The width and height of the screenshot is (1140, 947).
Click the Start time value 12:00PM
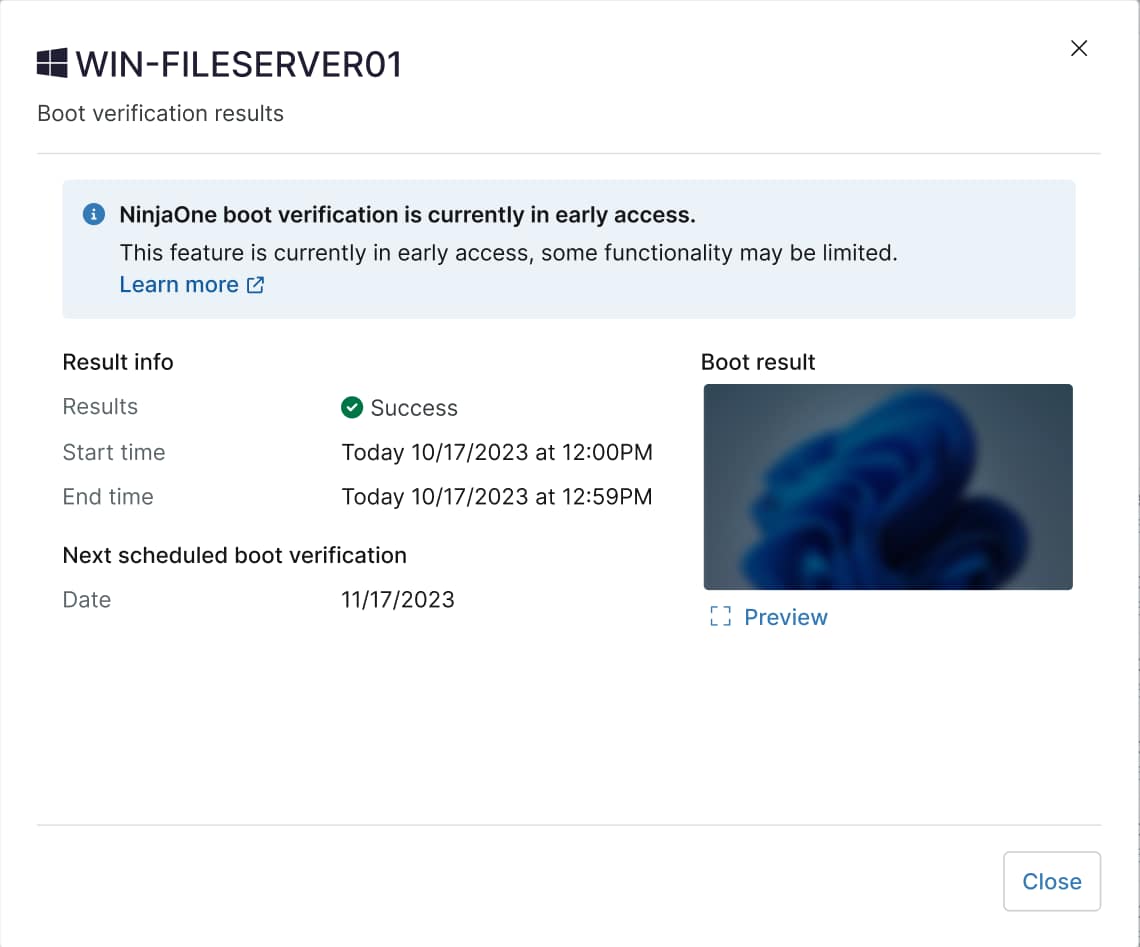pos(497,452)
